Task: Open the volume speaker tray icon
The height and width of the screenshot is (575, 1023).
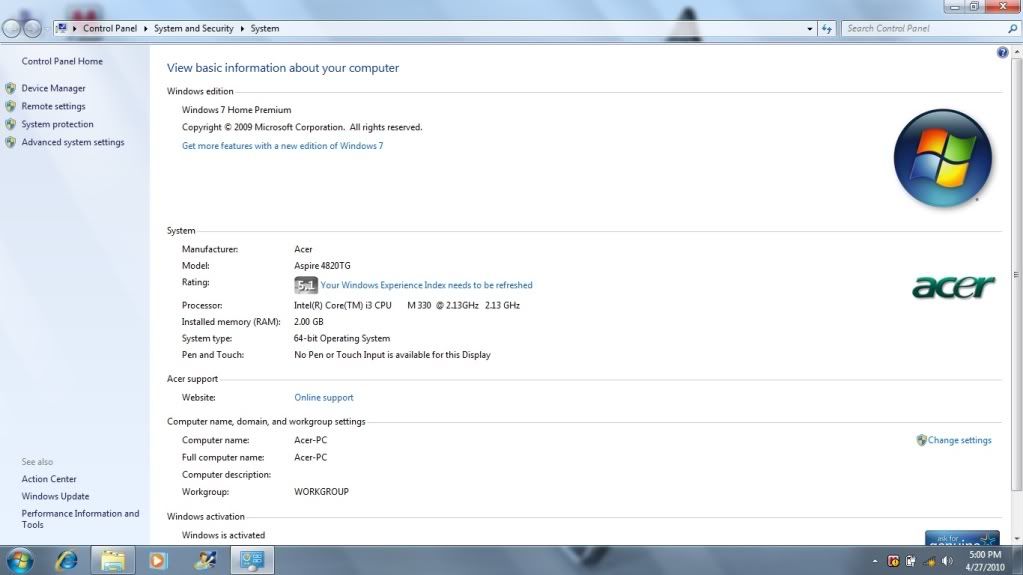Action: (x=947, y=561)
